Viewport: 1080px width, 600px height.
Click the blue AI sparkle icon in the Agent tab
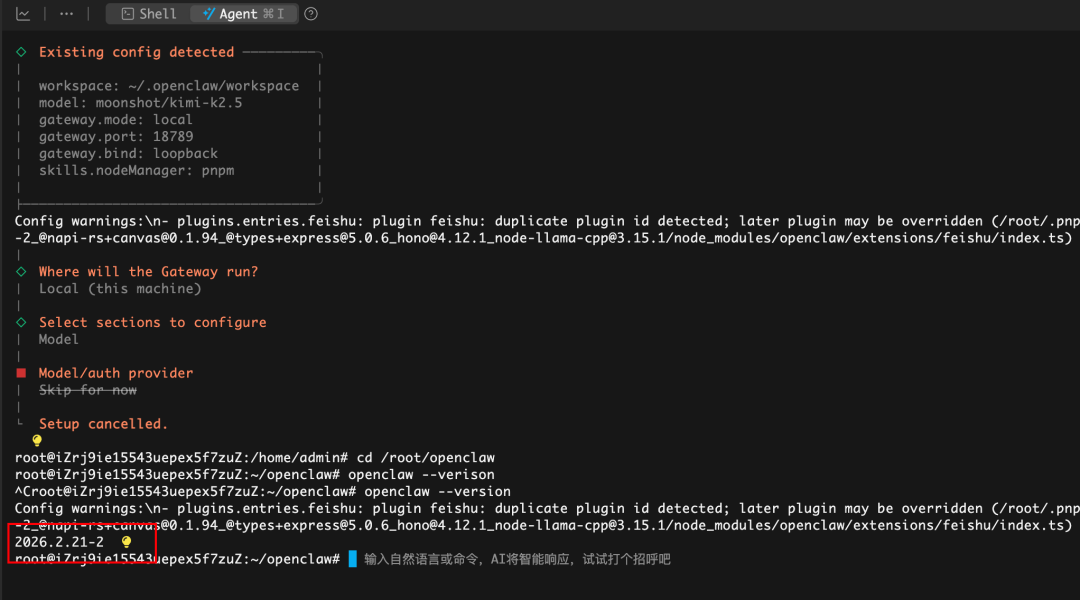click(207, 13)
